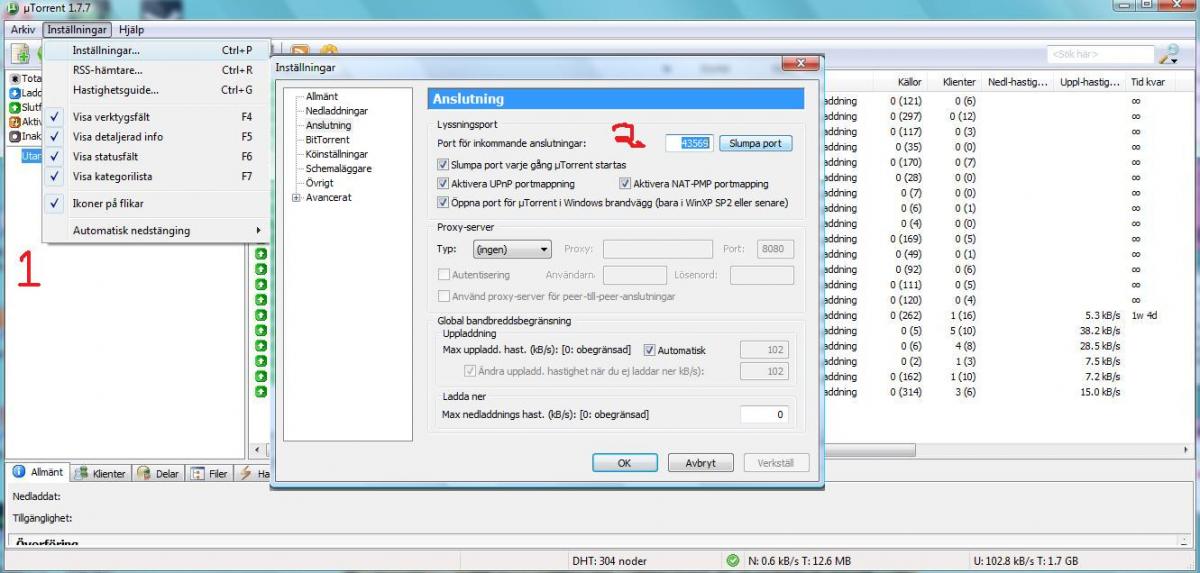Viewport: 1200px width, 573px height.
Task: Click green torrent status icon in 0 (262) row
Action: pyautogui.click(x=261, y=316)
